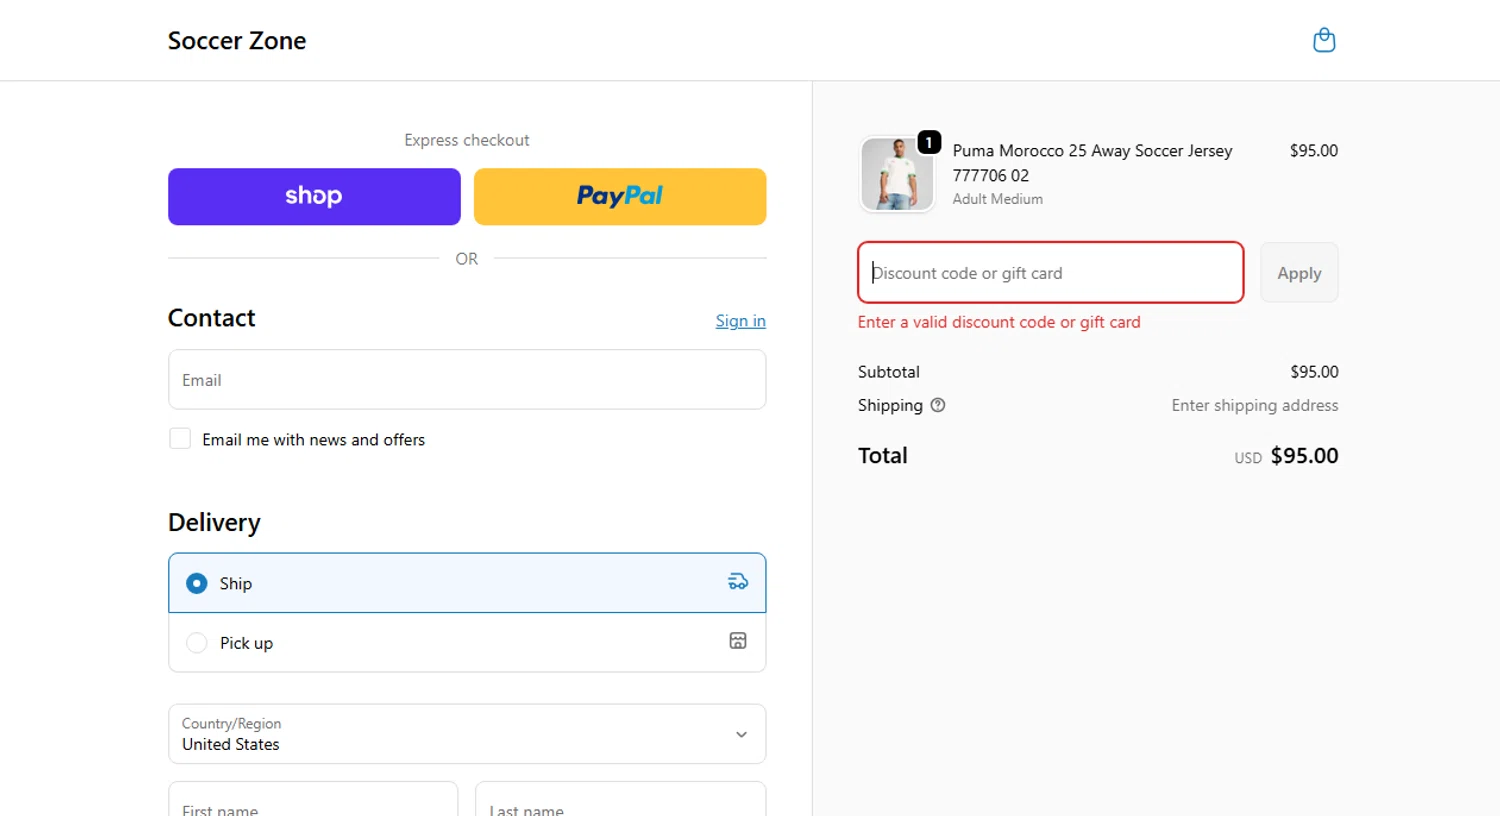Screen dimensions: 1500x816
Task: Click the Adult Medium variant text
Action: click(997, 199)
